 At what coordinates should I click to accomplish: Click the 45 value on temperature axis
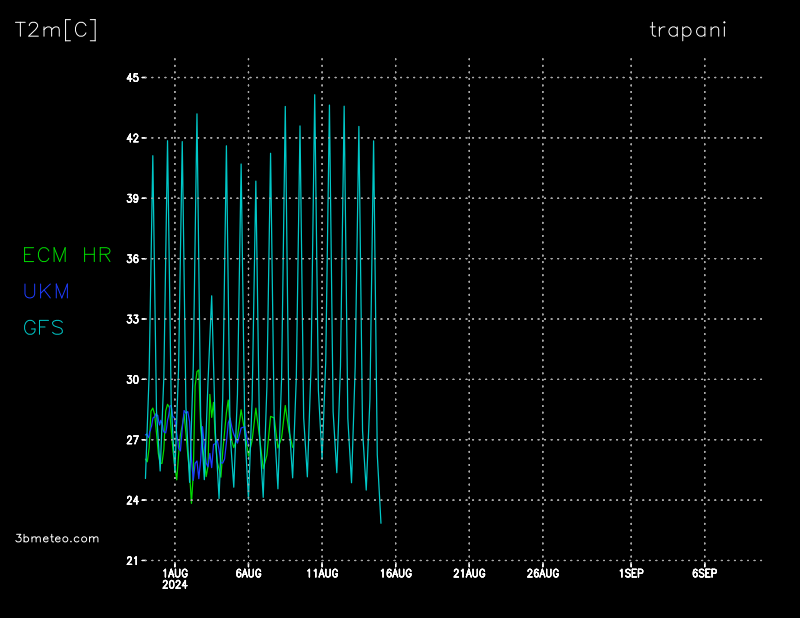click(131, 78)
